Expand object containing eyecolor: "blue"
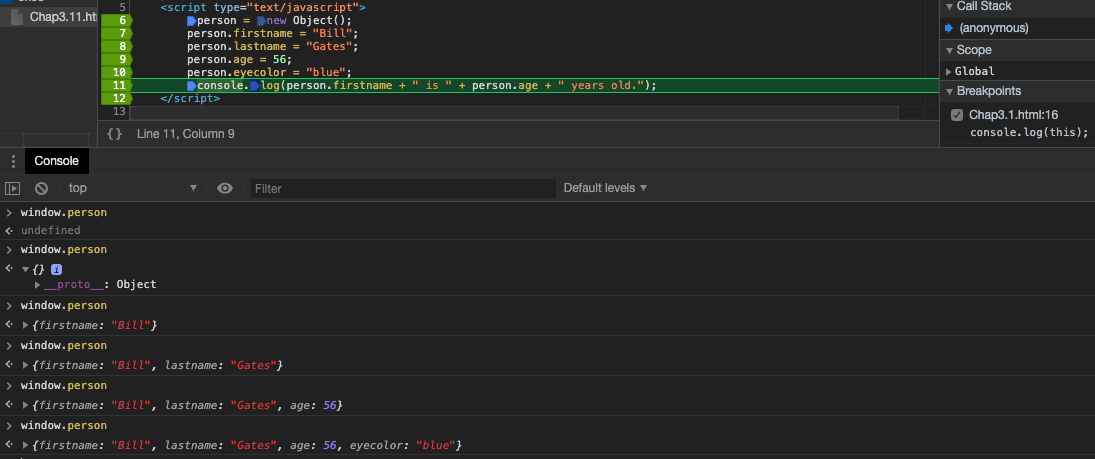This screenshot has height=459, width=1095. pyautogui.click(x=26, y=445)
